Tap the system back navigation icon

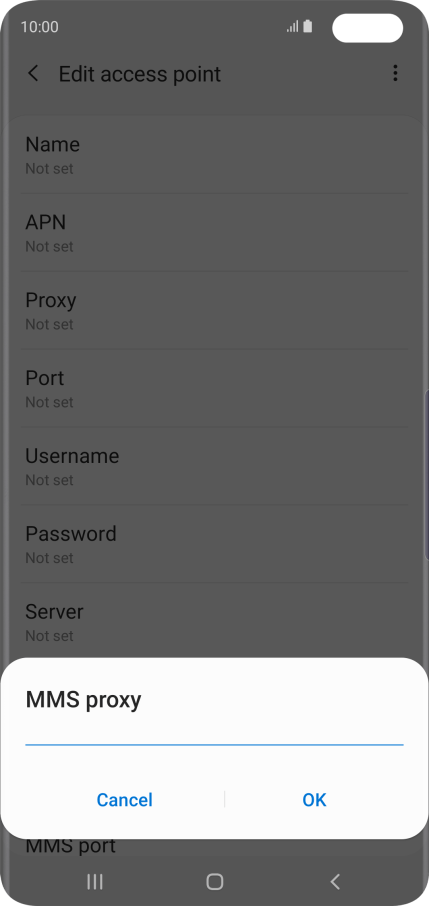click(335, 881)
